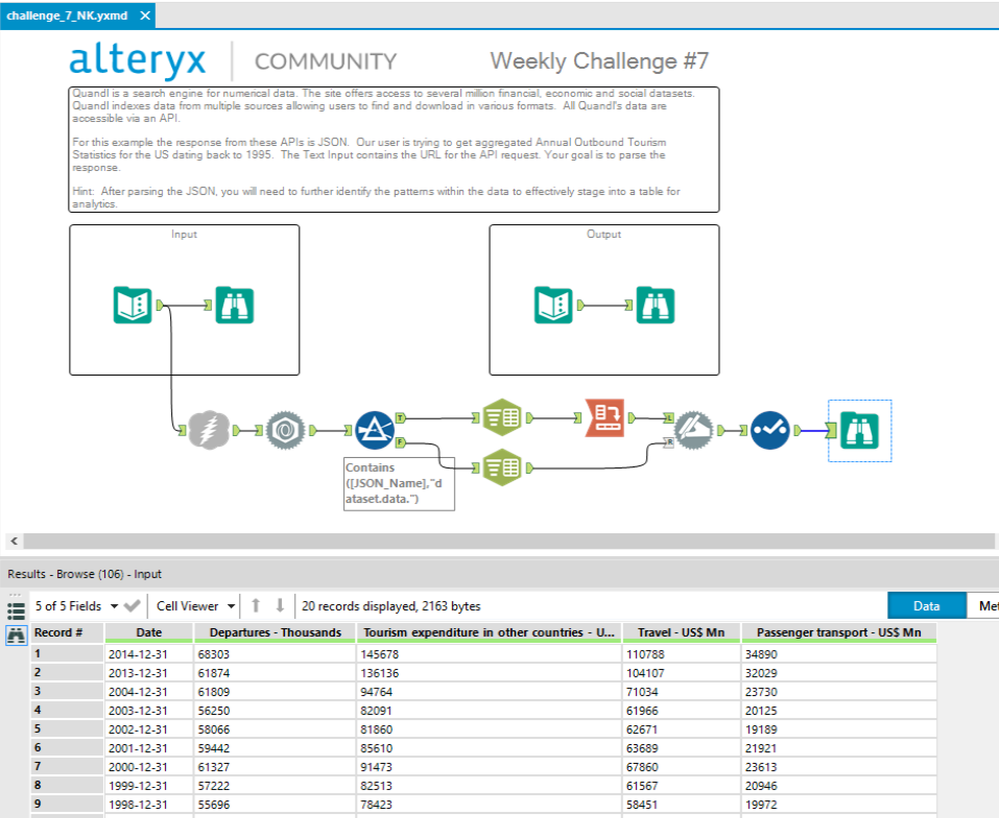Select the blue Filter tool icon
The image size is (999, 818).
pos(375,430)
